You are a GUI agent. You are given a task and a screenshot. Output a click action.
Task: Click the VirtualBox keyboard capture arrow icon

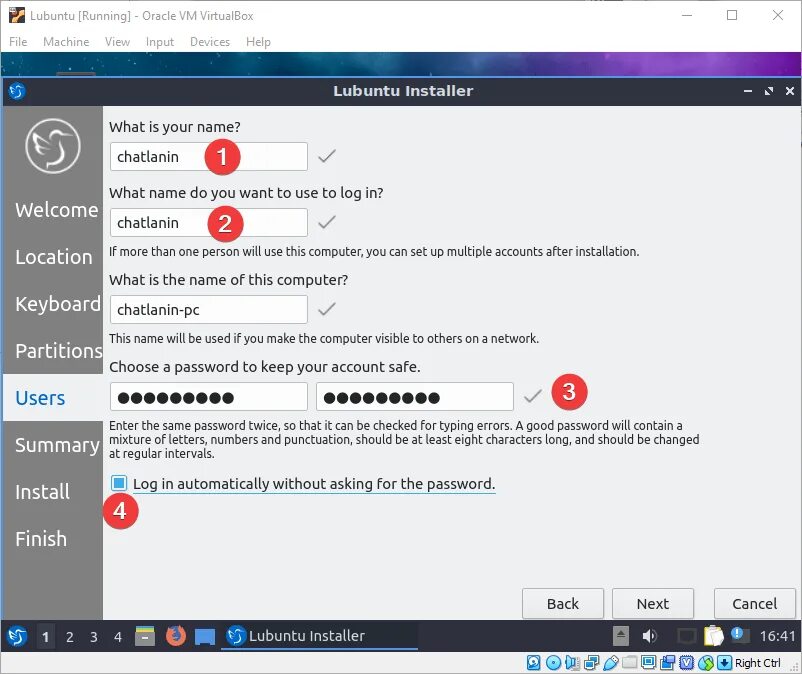(x=724, y=663)
